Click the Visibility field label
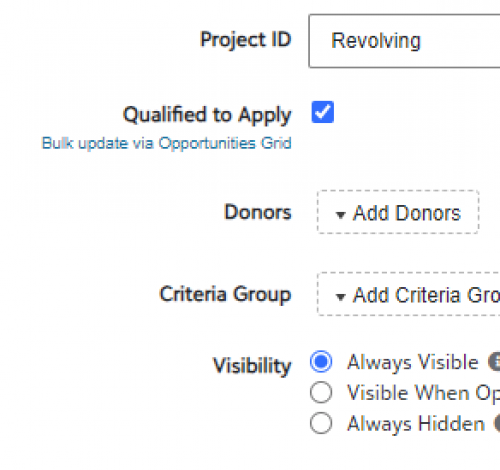Image resolution: width=500 pixels, height=470 pixels. point(252,366)
